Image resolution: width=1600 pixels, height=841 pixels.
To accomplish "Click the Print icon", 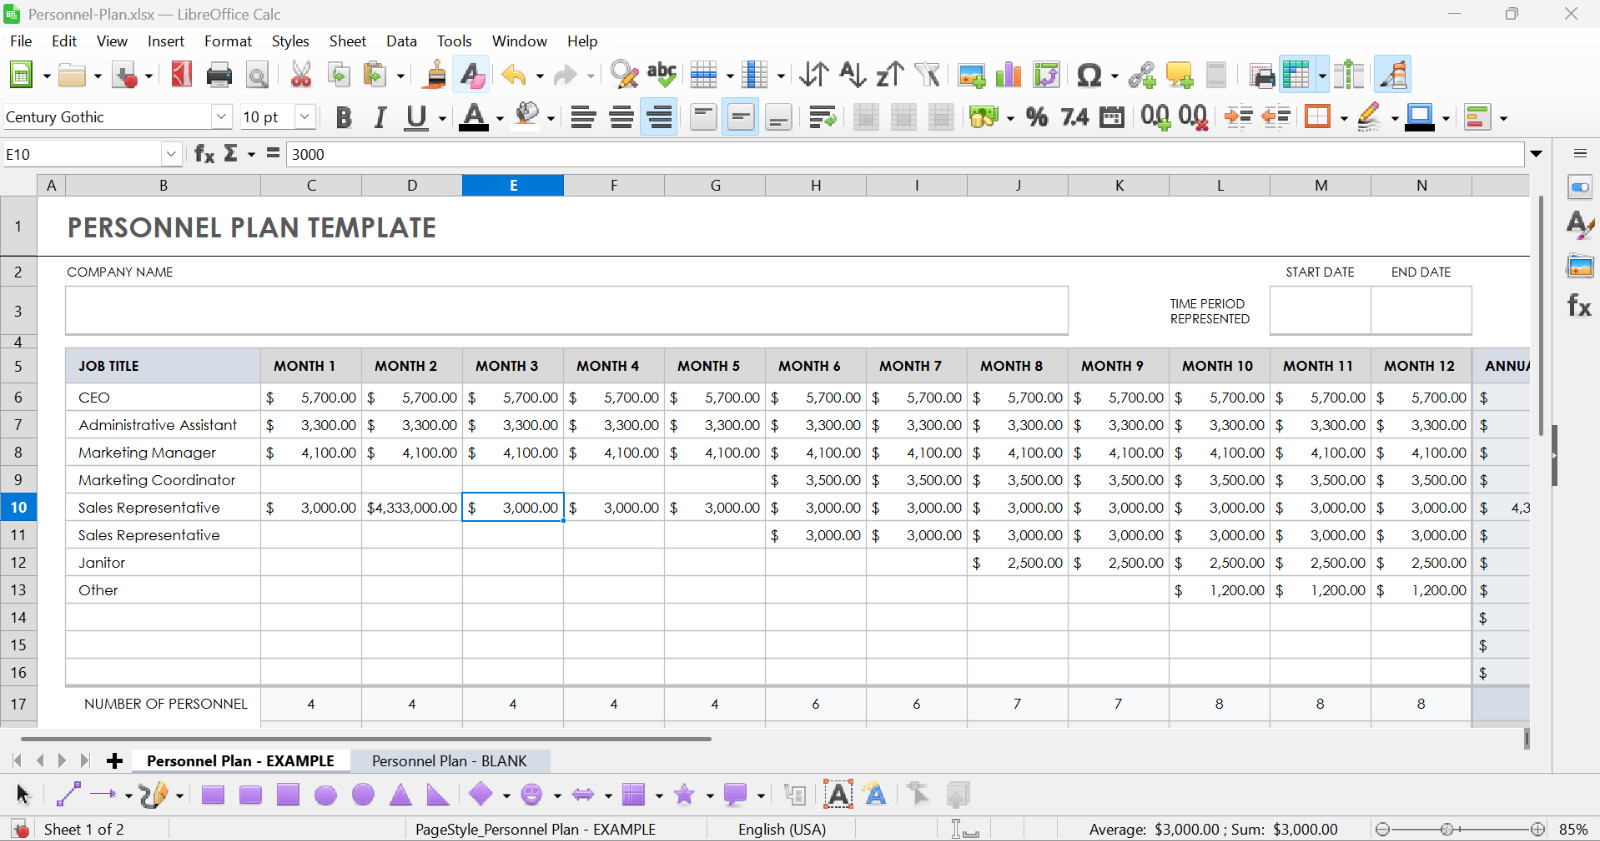I will (219, 75).
